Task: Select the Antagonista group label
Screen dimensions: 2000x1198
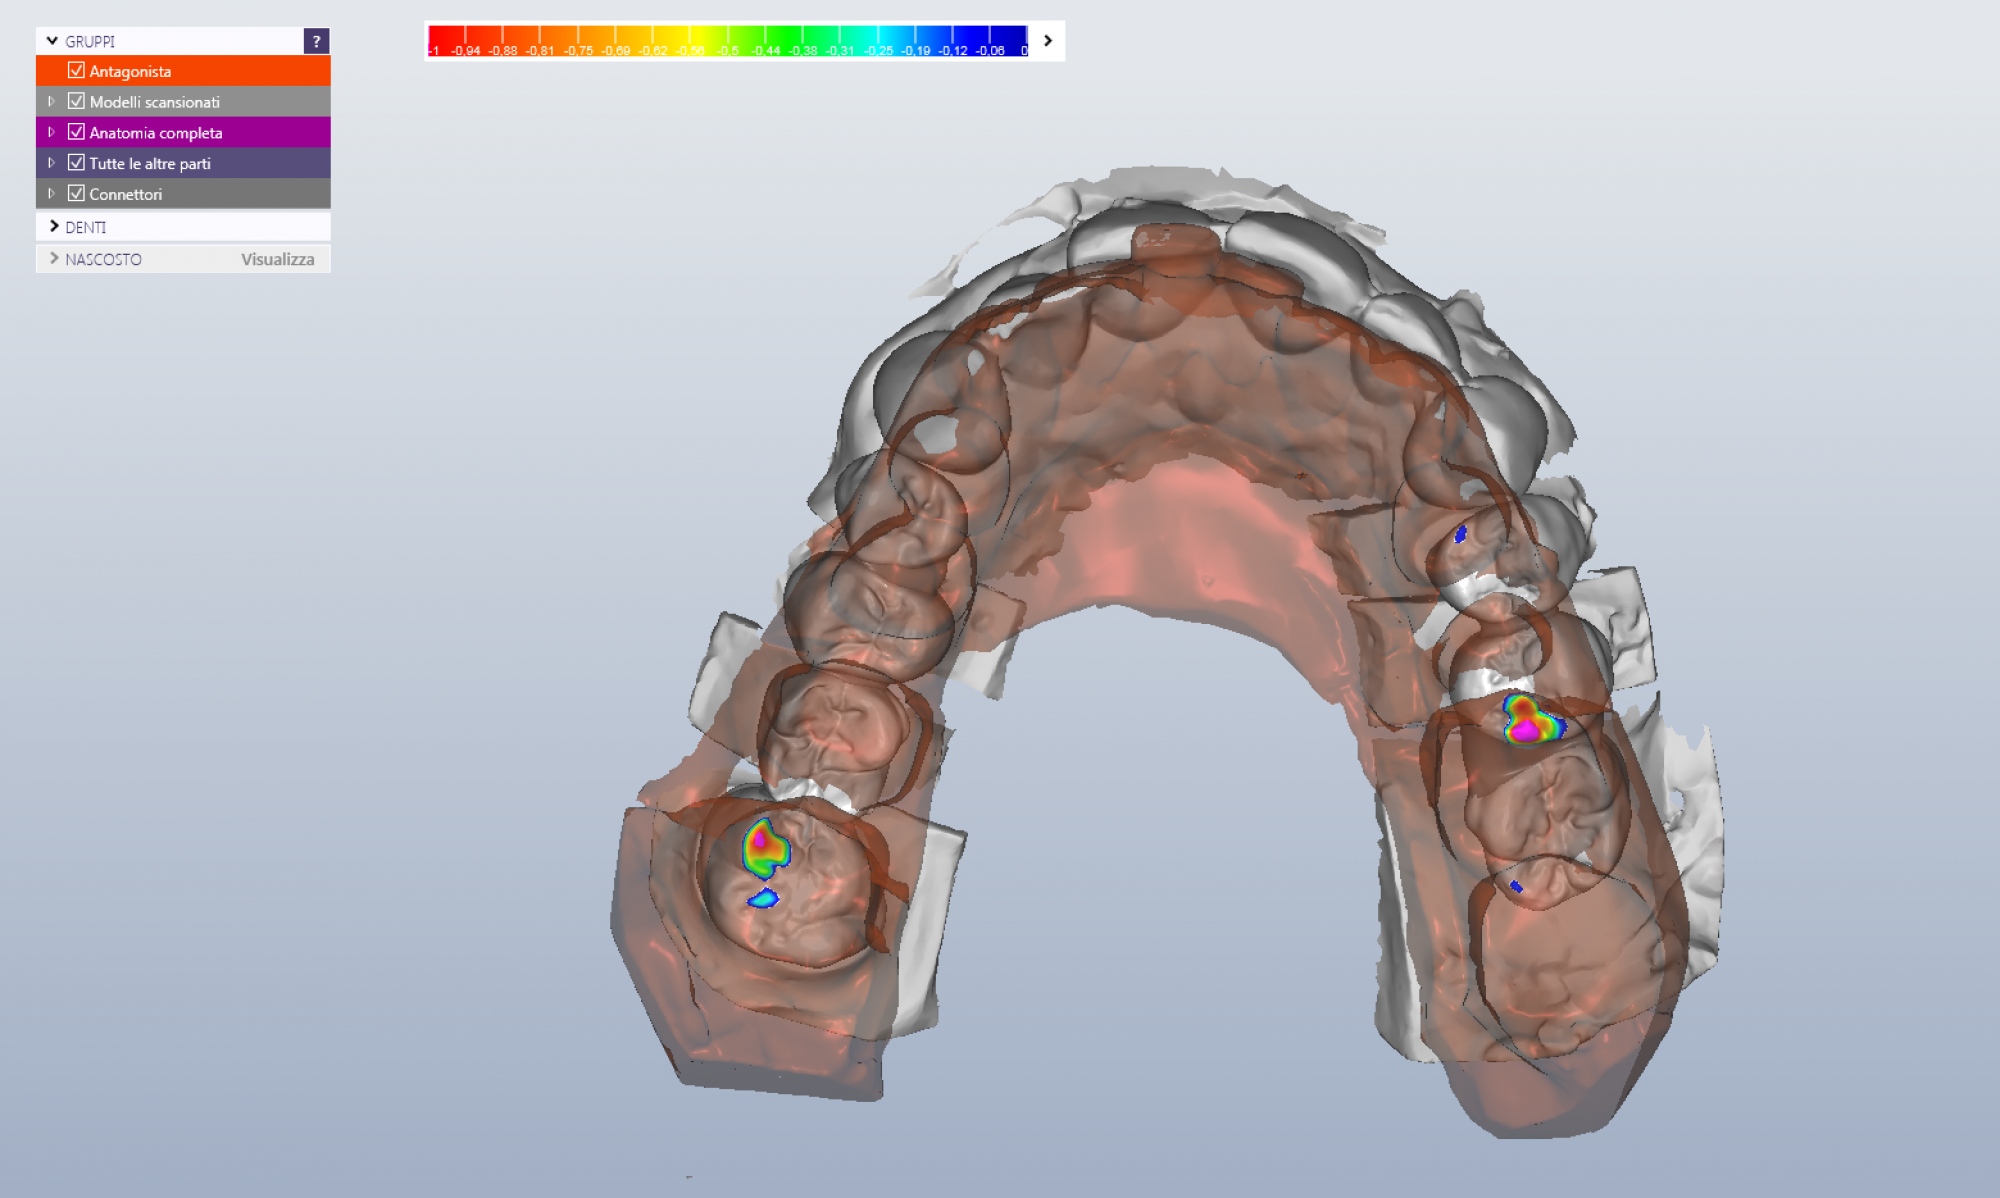Action: [x=130, y=71]
